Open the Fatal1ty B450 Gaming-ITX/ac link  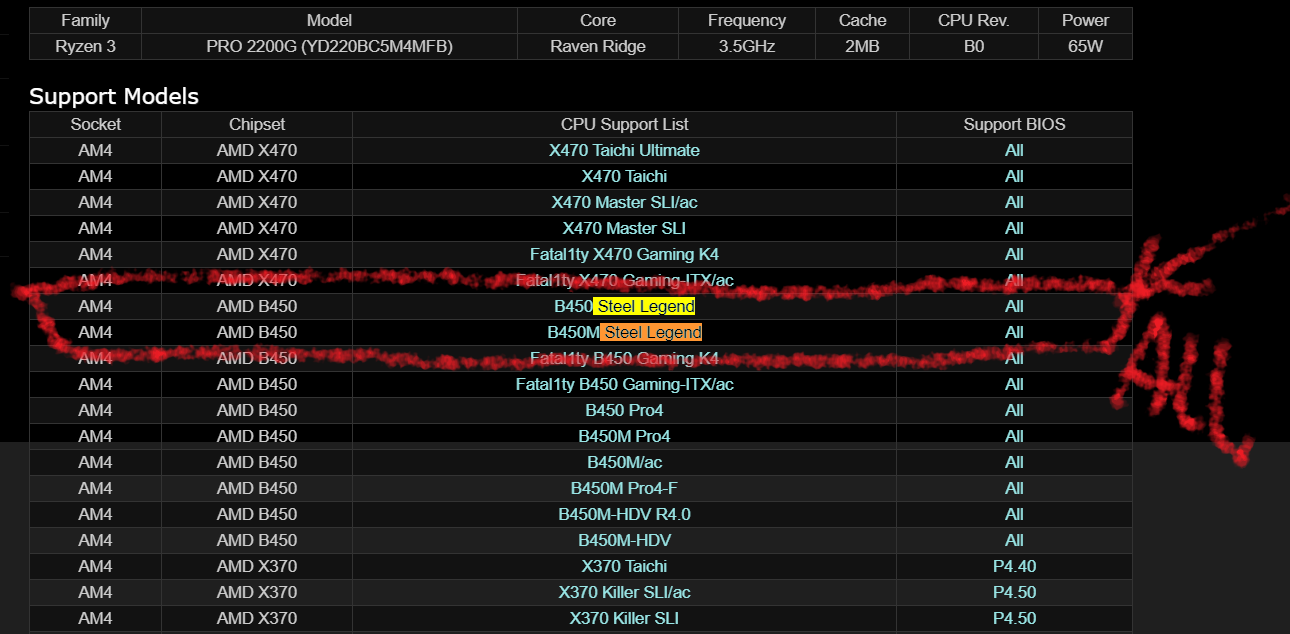[624, 384]
